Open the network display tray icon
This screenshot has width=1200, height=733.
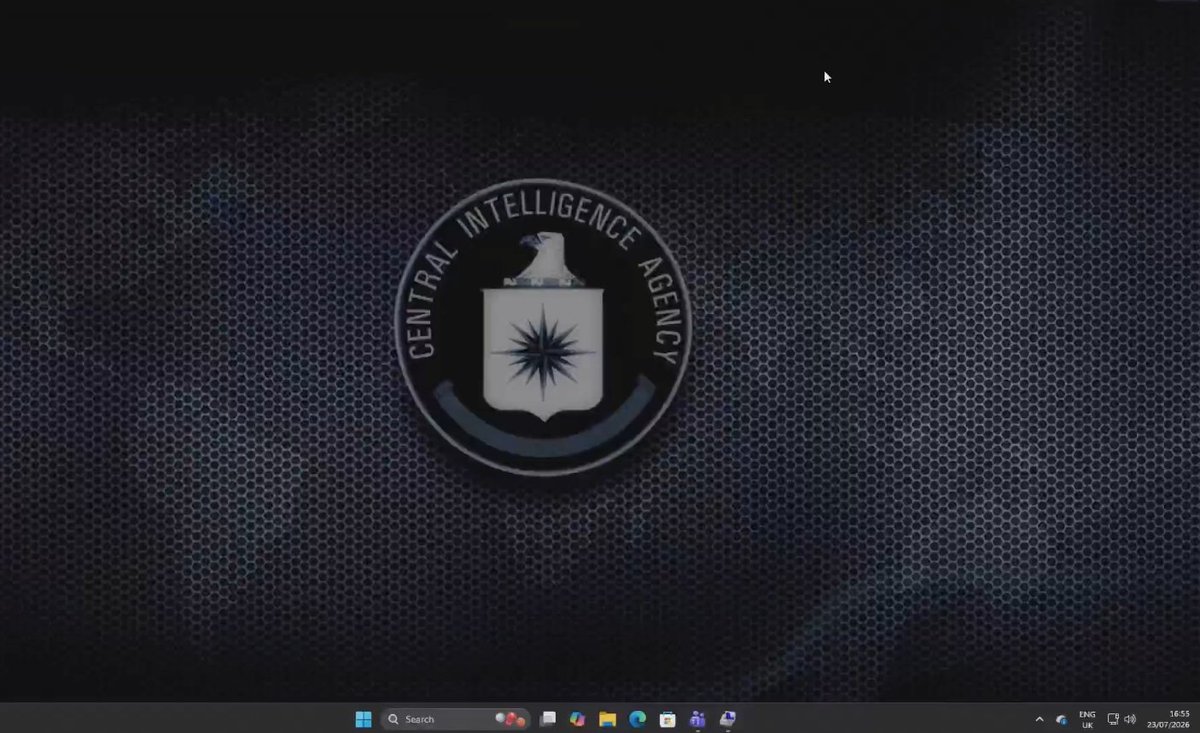click(x=1113, y=719)
